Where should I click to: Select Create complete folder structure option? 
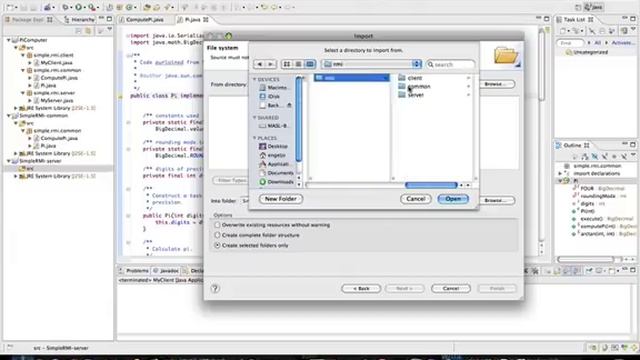click(218, 235)
